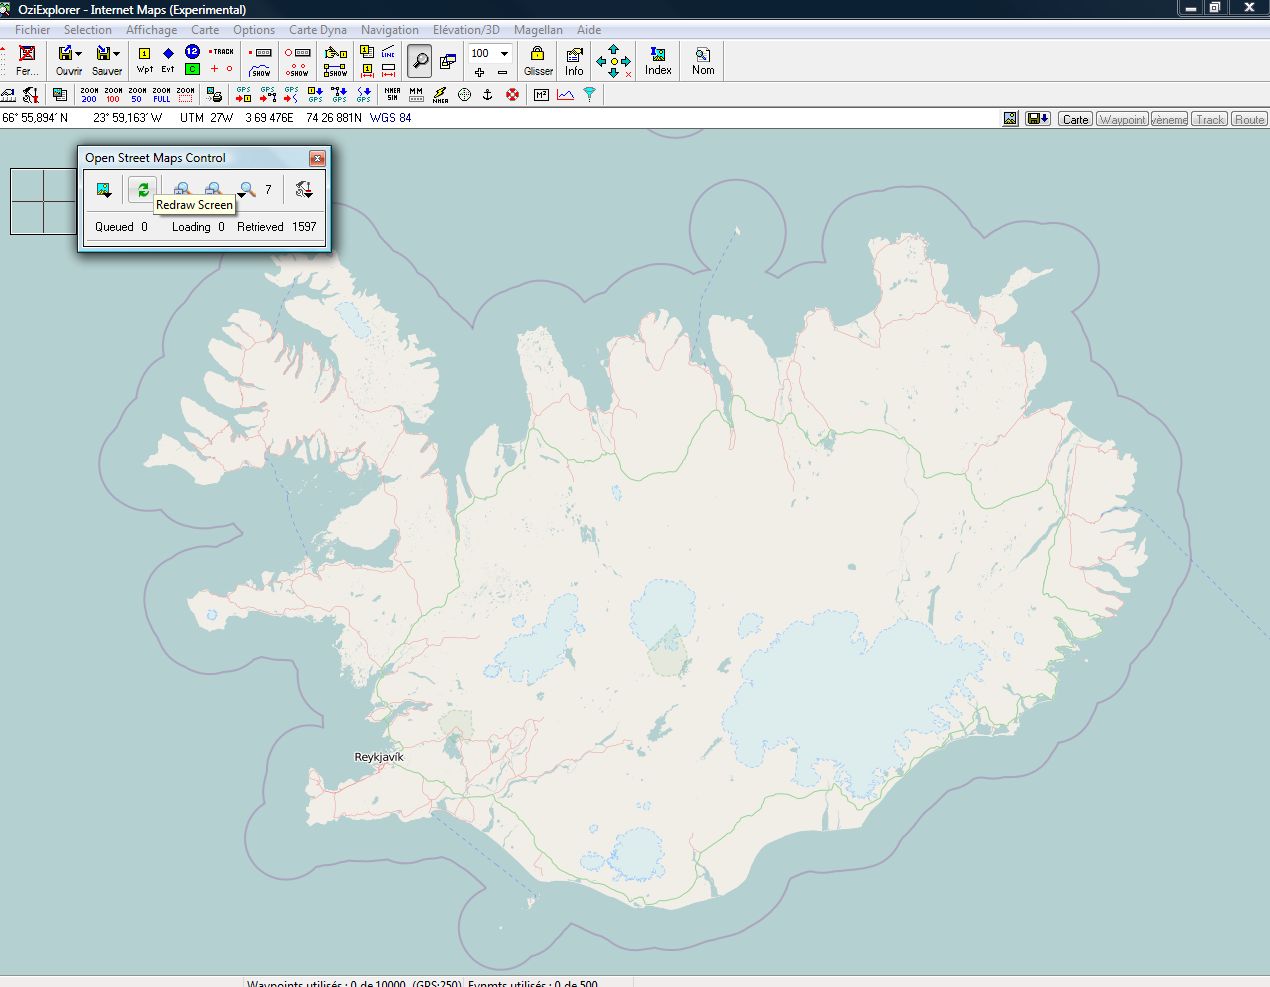1270x987 pixels.
Task: Click the Zoom Full icon
Action: tap(161, 95)
